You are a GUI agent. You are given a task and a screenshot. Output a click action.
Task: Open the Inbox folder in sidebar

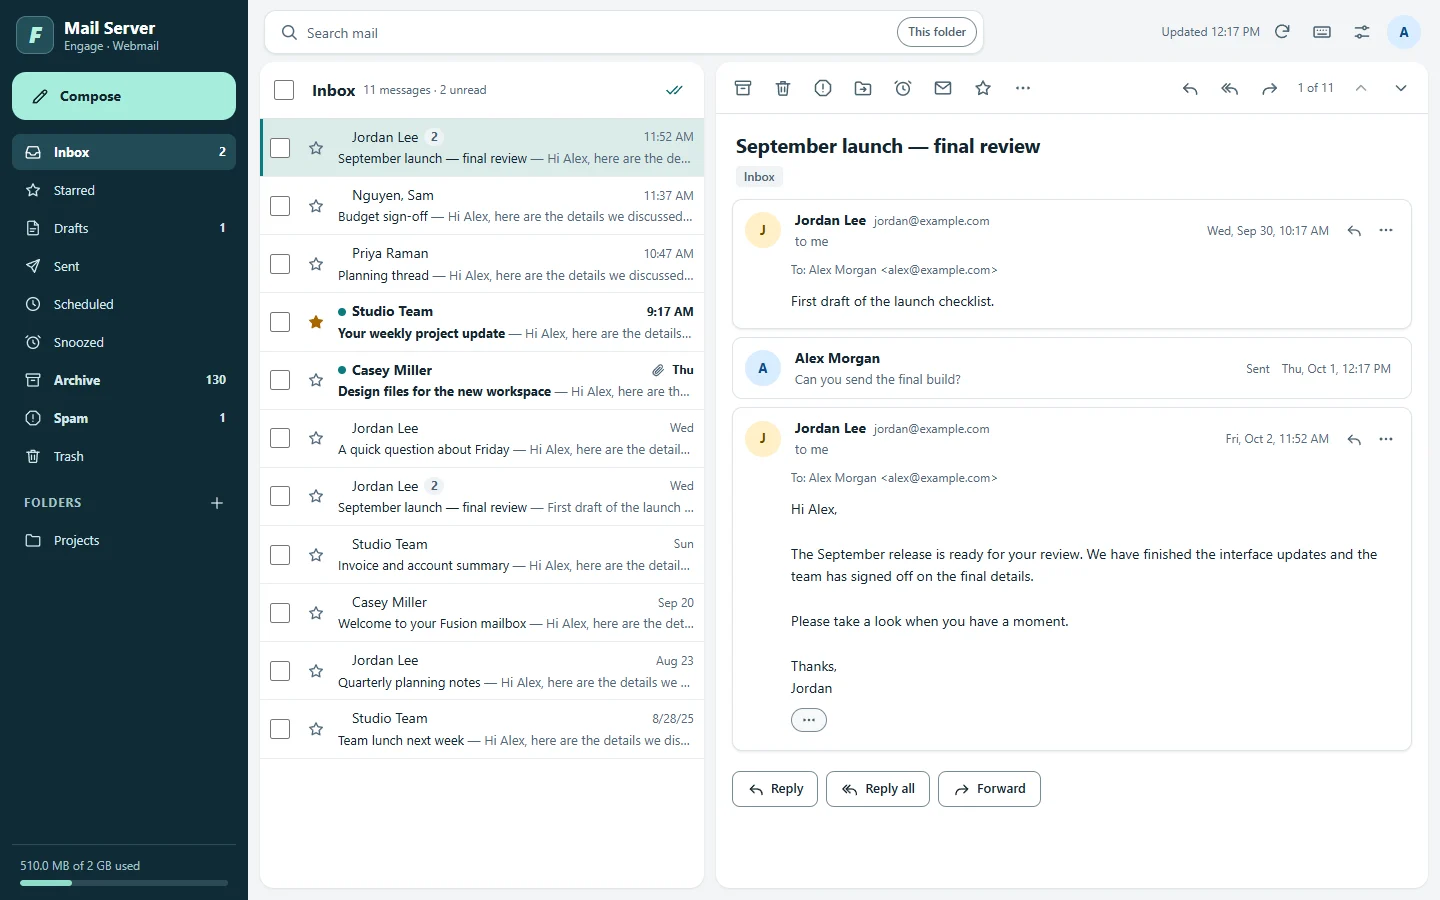tap(124, 152)
